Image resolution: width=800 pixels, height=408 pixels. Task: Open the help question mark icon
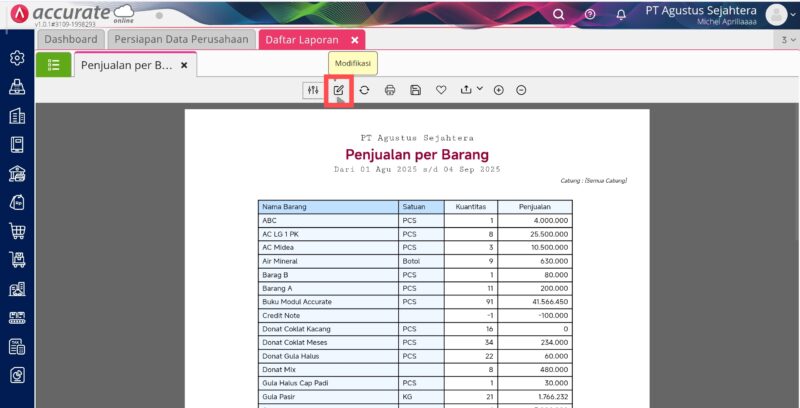click(590, 14)
